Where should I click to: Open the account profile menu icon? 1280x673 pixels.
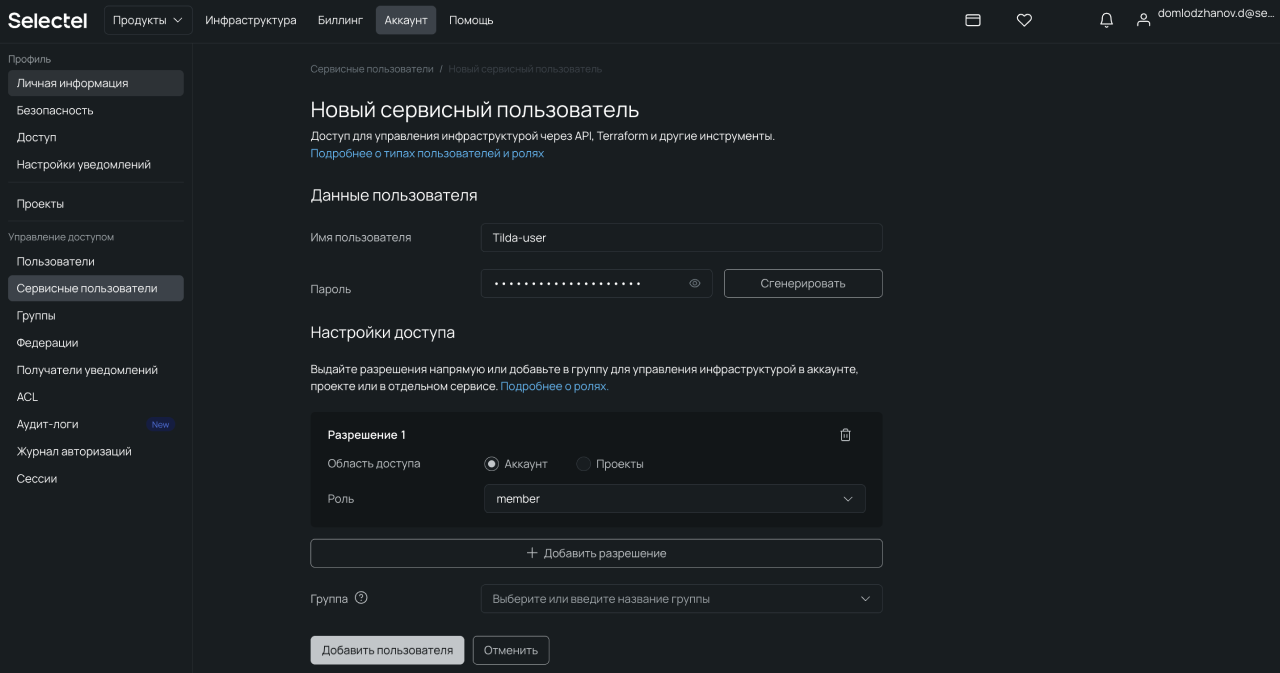pyautogui.click(x=1143, y=18)
